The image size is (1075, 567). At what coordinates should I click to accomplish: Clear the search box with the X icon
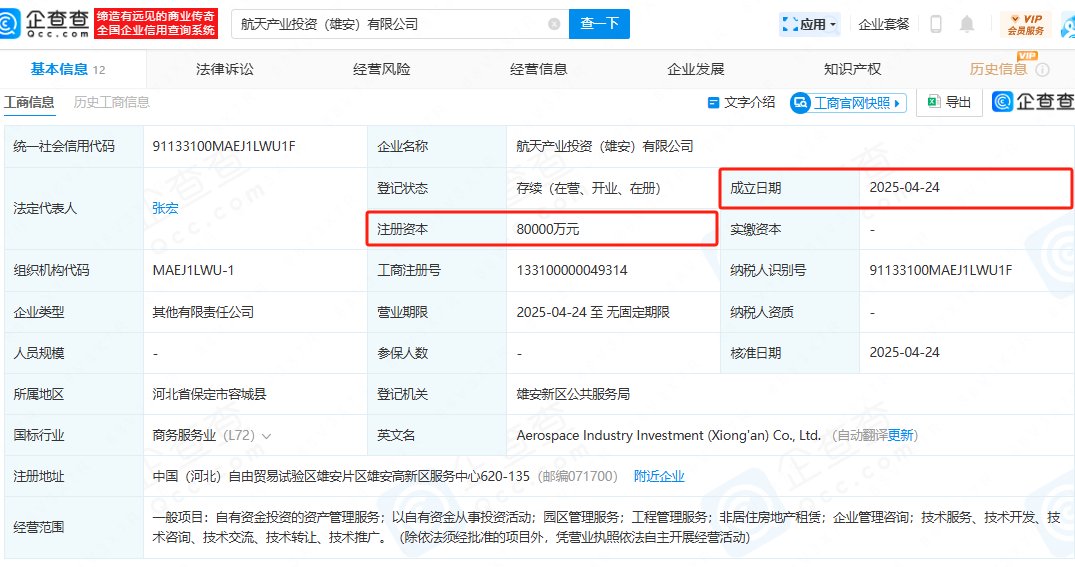(554, 24)
